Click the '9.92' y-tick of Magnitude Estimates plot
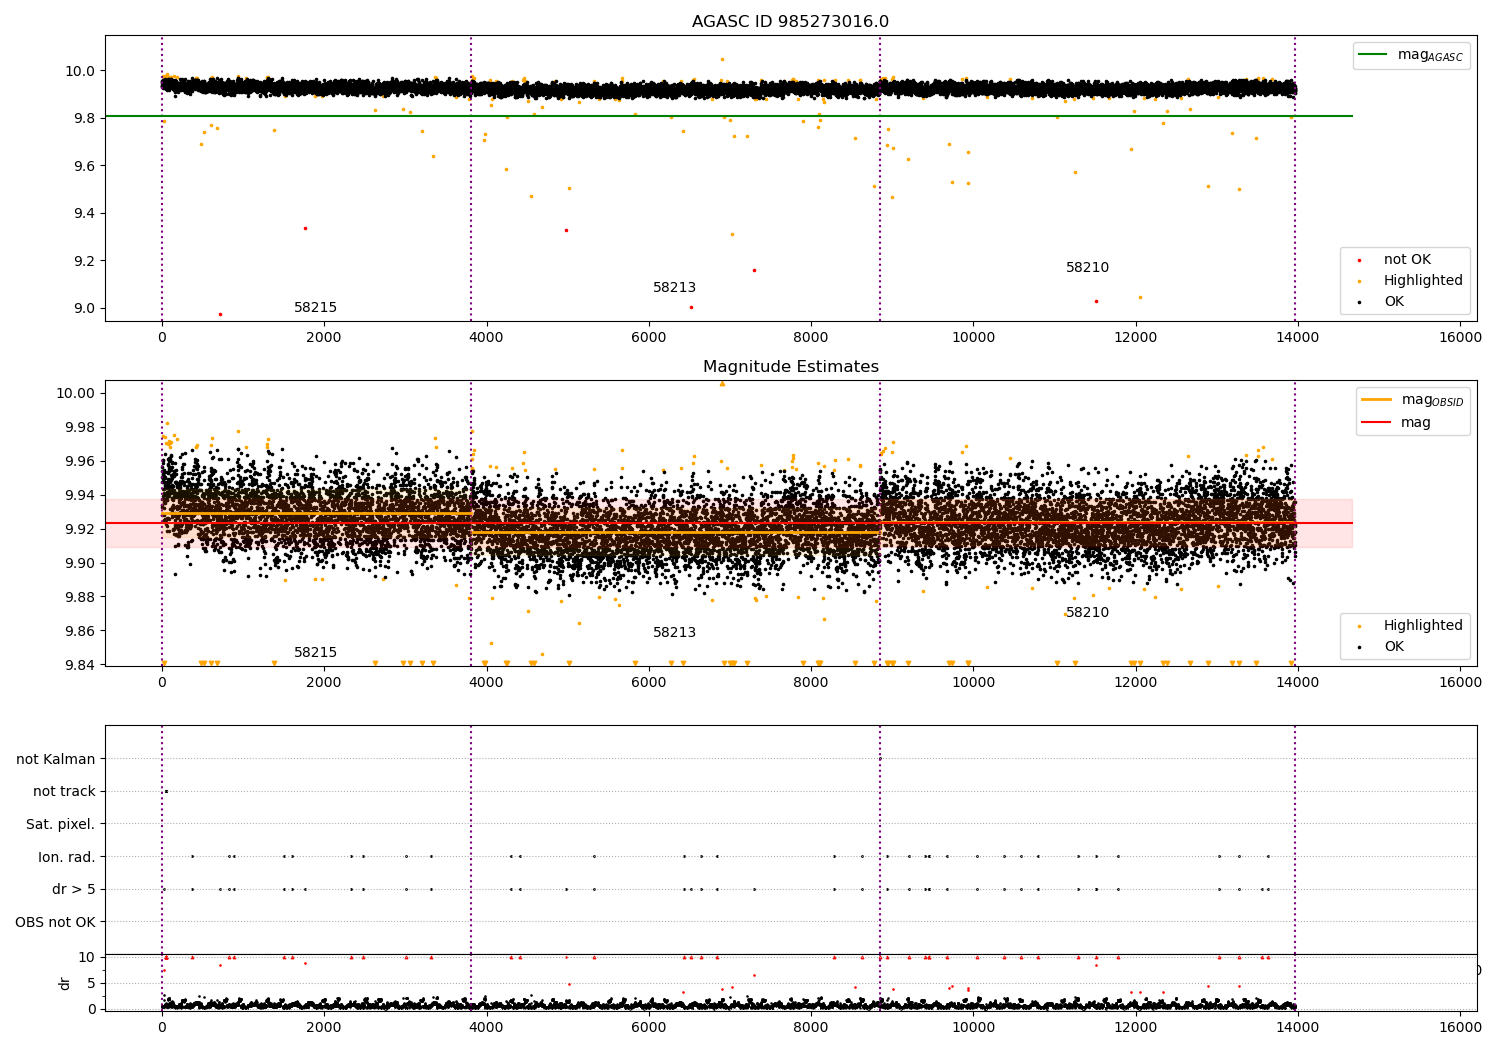The height and width of the screenshot is (1050, 1500). (x=79, y=529)
